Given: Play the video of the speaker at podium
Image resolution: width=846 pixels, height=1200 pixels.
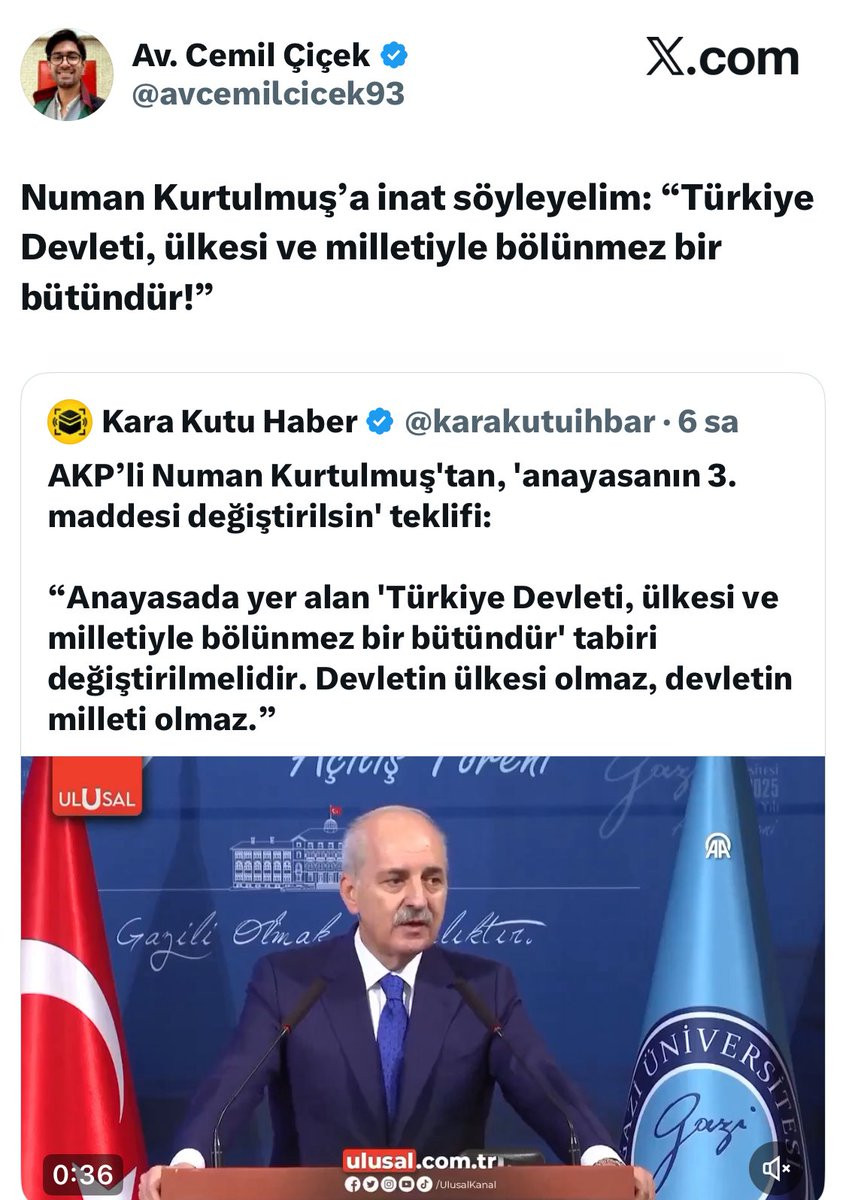Looking at the screenshot, I should (x=423, y=977).
